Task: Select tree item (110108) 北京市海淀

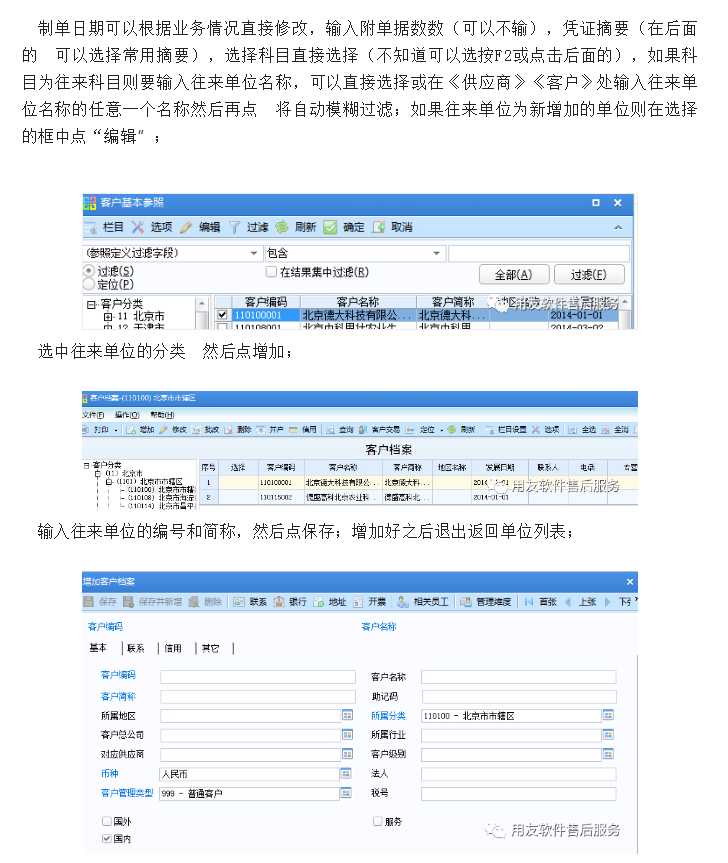Action: (x=161, y=498)
